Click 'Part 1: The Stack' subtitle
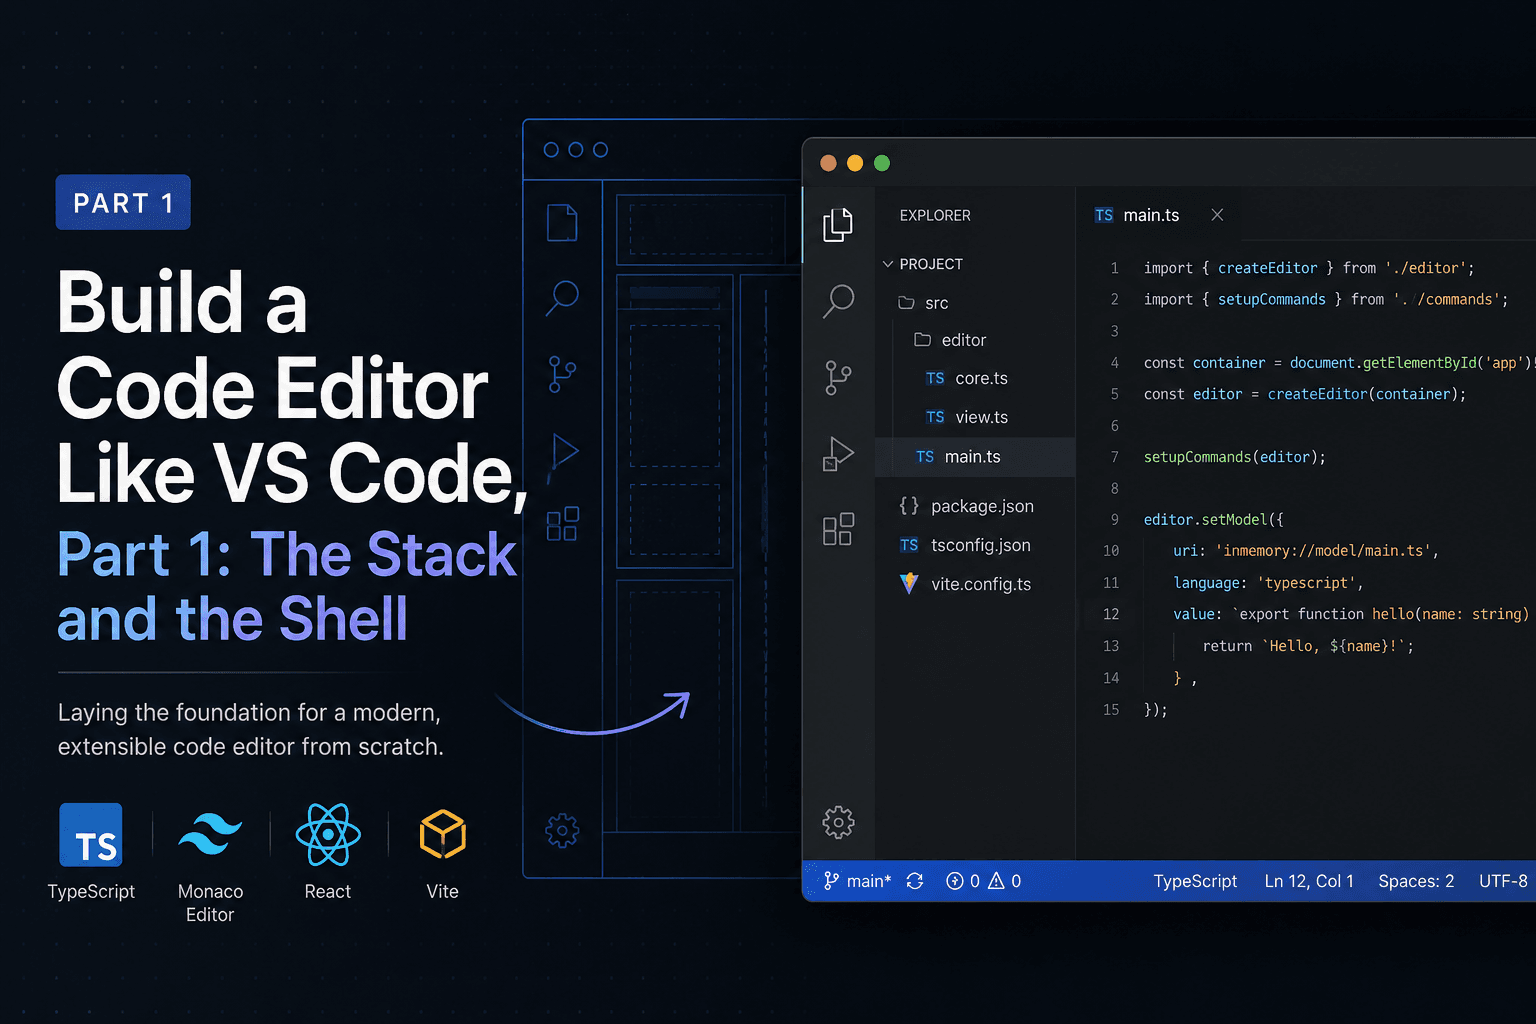 point(287,554)
